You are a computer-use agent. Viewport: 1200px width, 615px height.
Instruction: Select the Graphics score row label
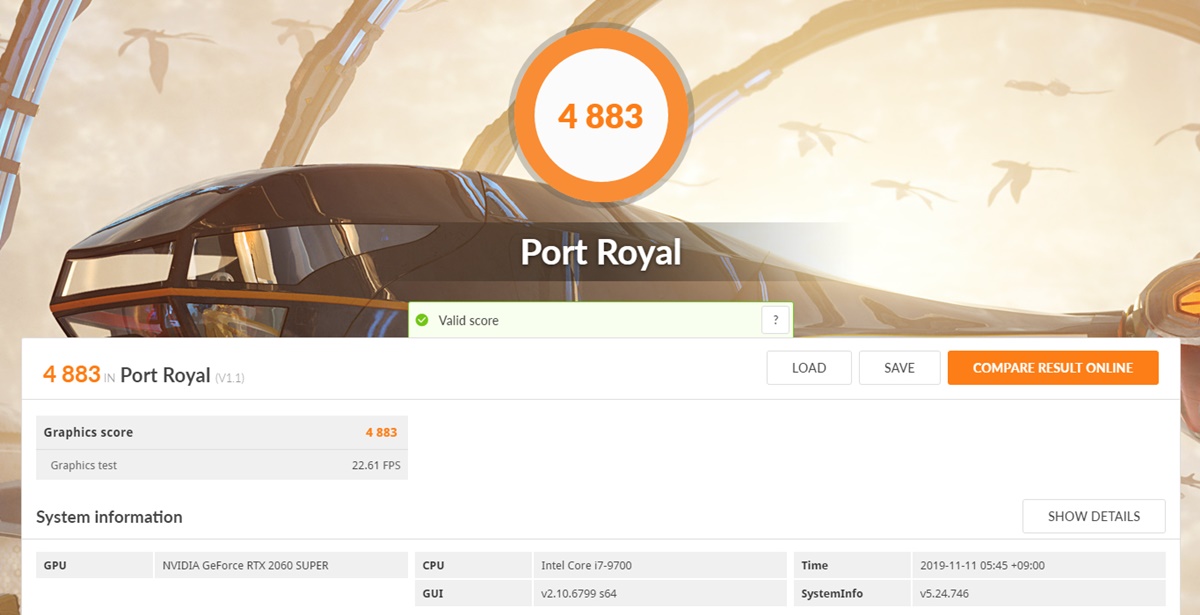88,432
